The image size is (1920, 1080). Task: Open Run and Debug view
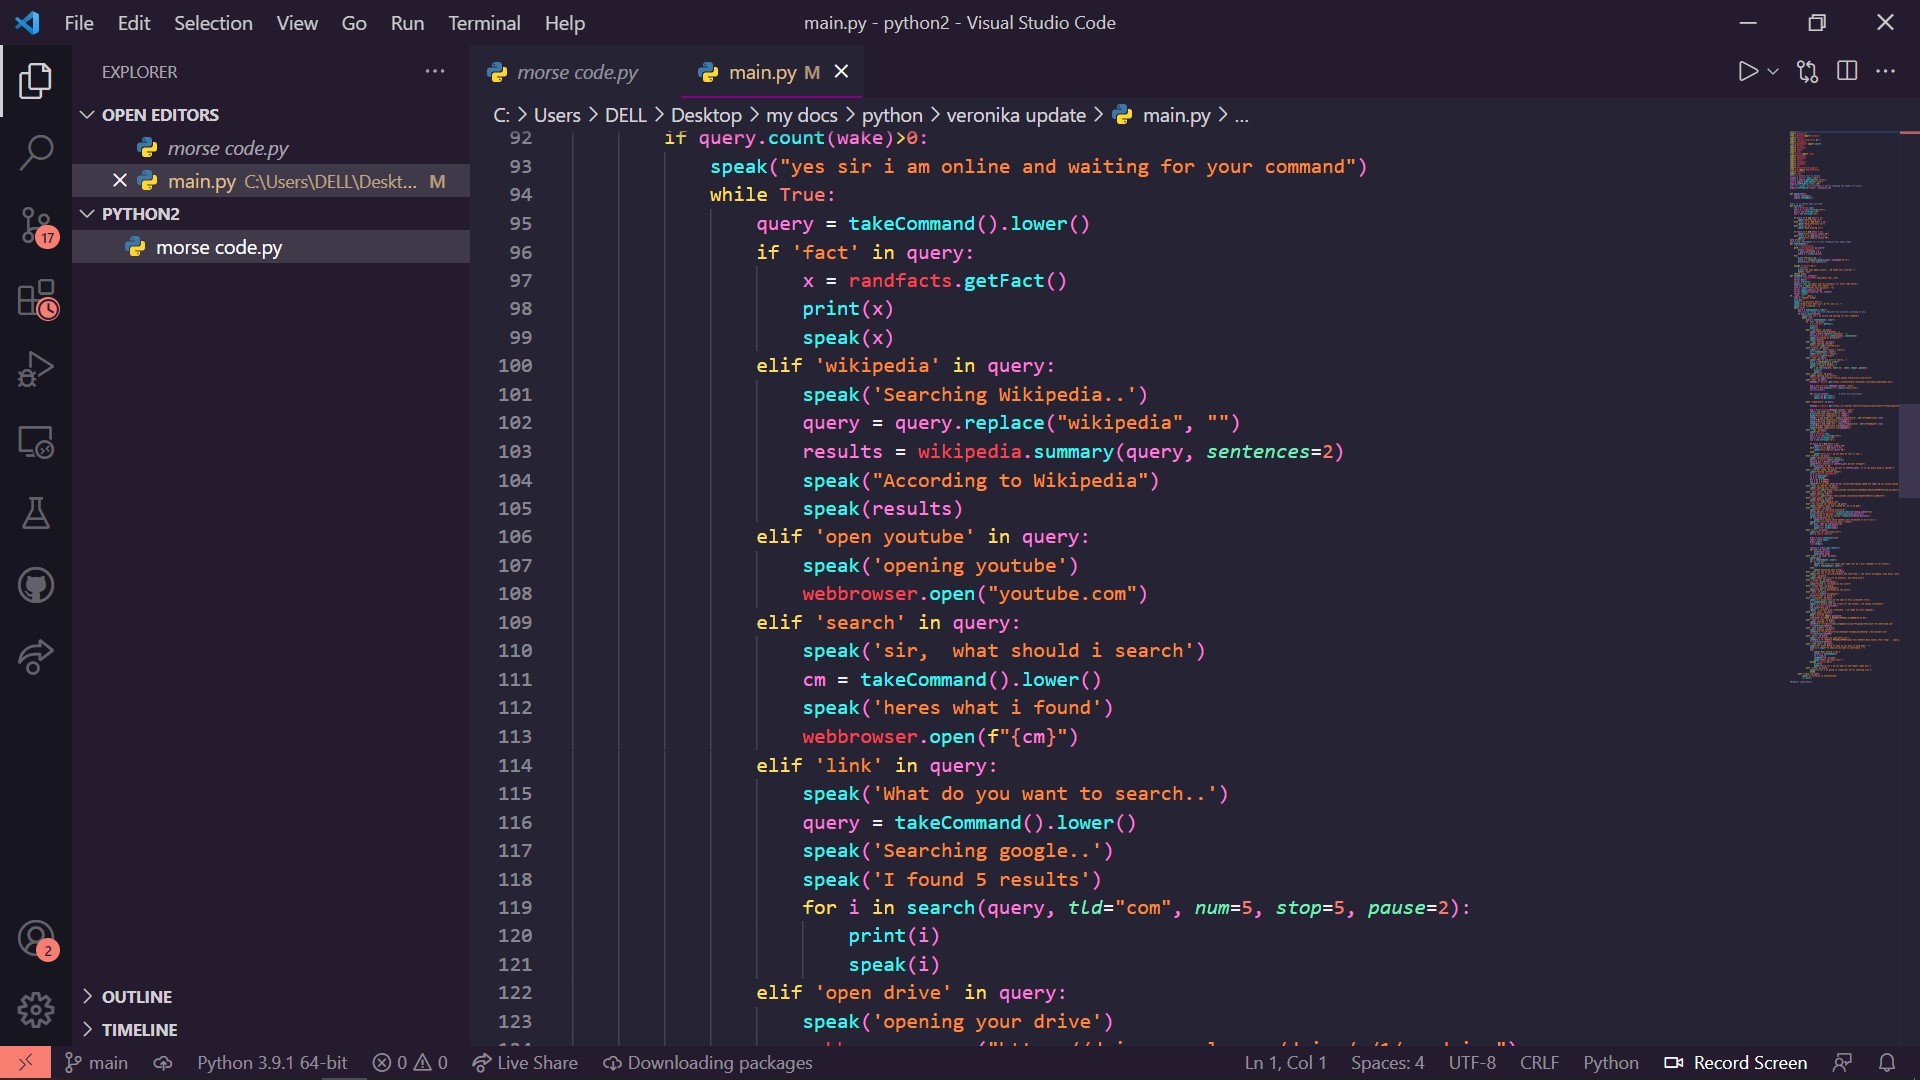click(36, 369)
